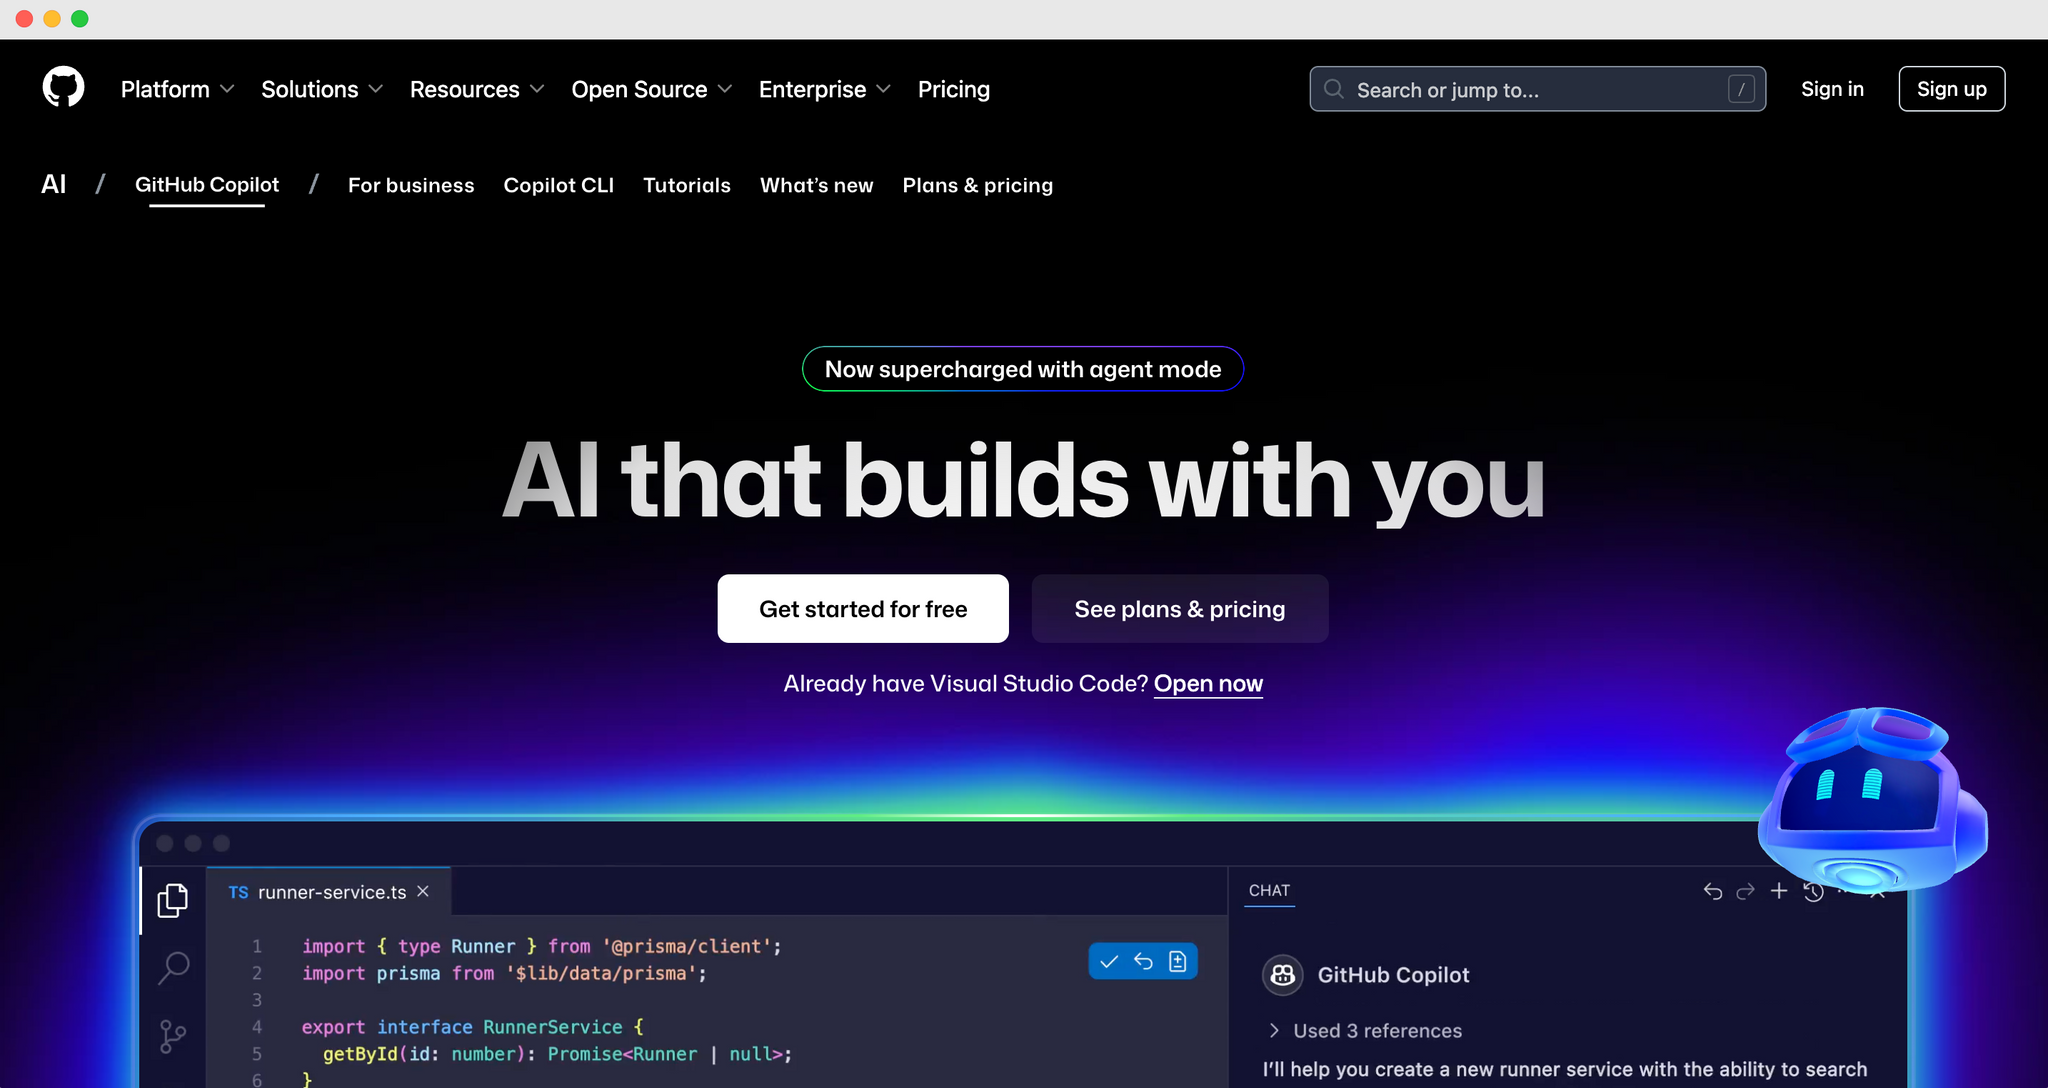Viewport: 2048px width, 1088px height.
Task: Click the Search or jump to field
Action: click(x=1536, y=89)
